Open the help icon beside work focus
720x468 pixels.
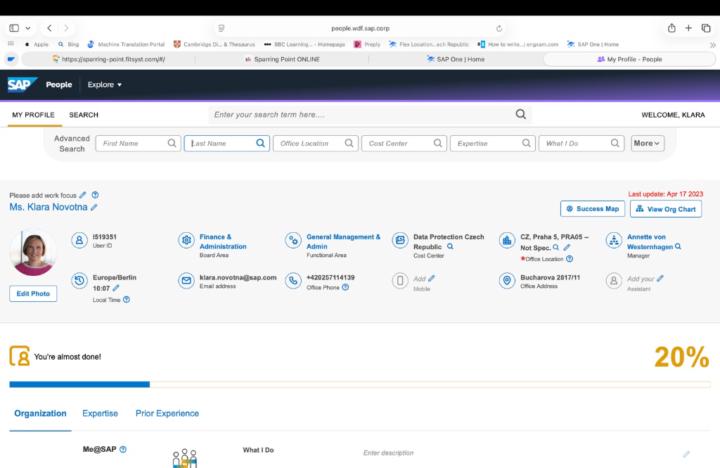click(95, 195)
